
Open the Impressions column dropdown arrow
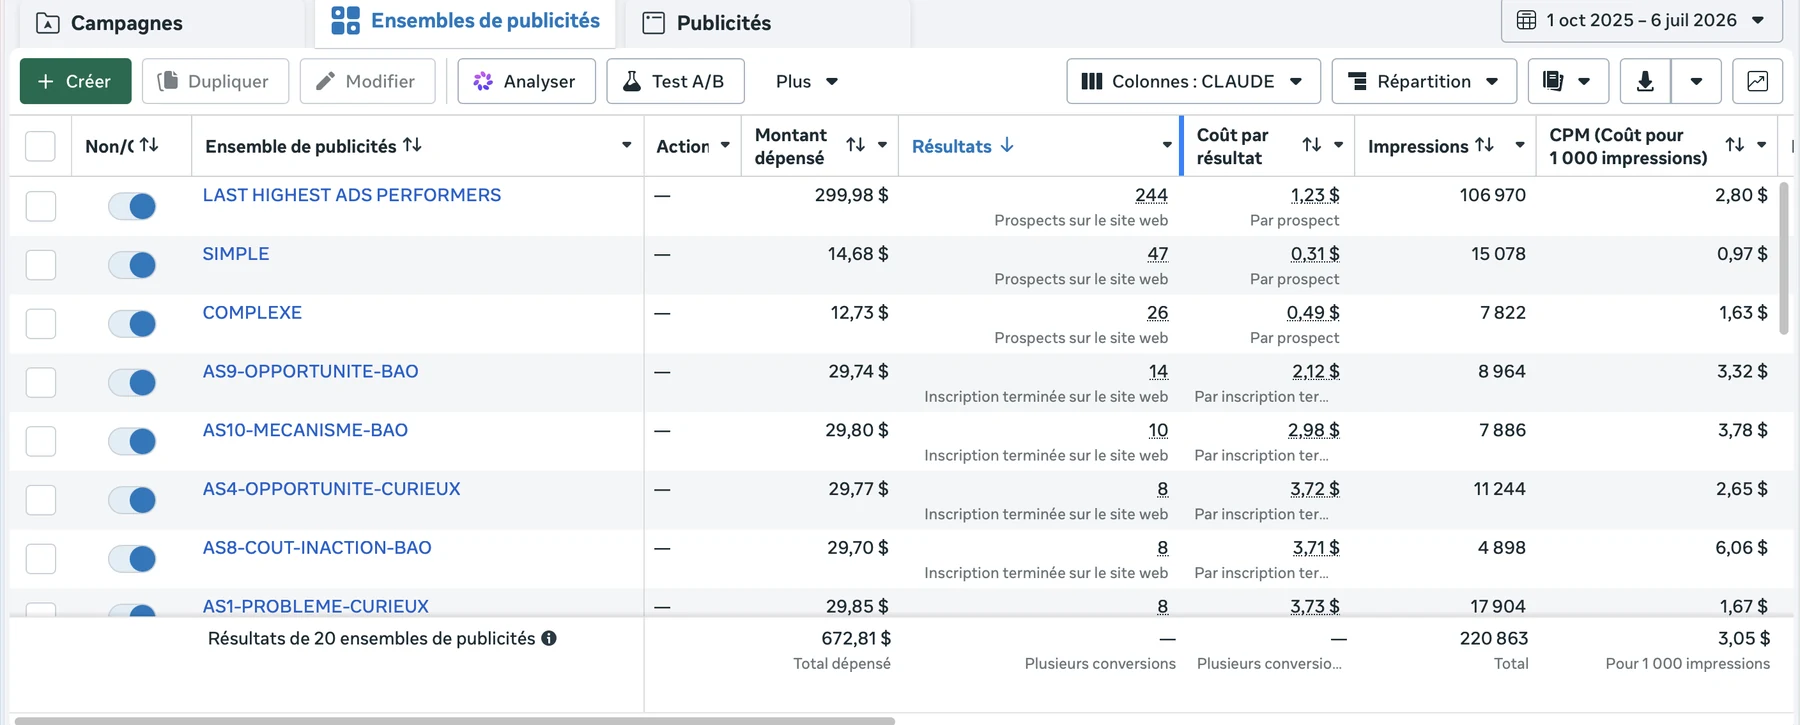[x=1520, y=145]
